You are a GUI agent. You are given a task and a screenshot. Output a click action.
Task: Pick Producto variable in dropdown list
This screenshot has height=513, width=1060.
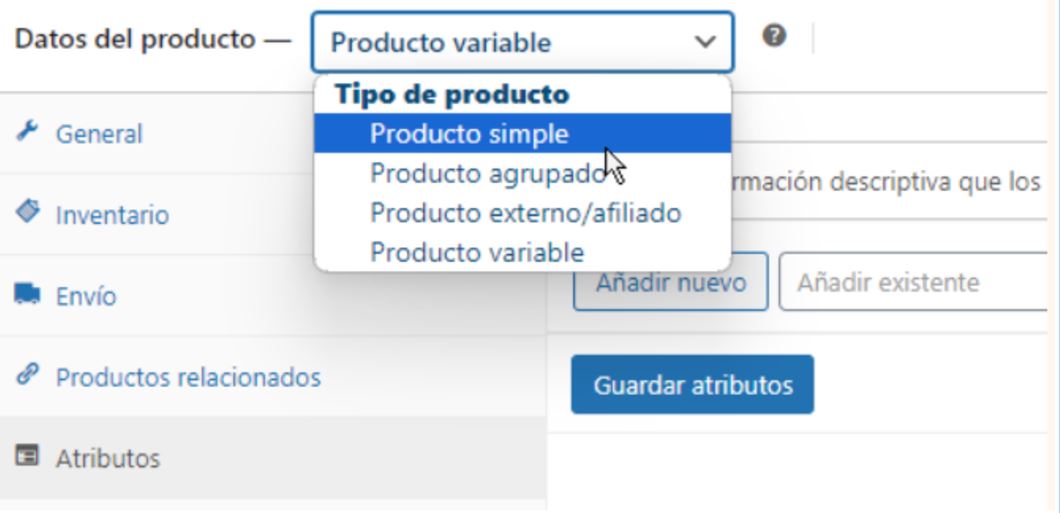click(477, 252)
